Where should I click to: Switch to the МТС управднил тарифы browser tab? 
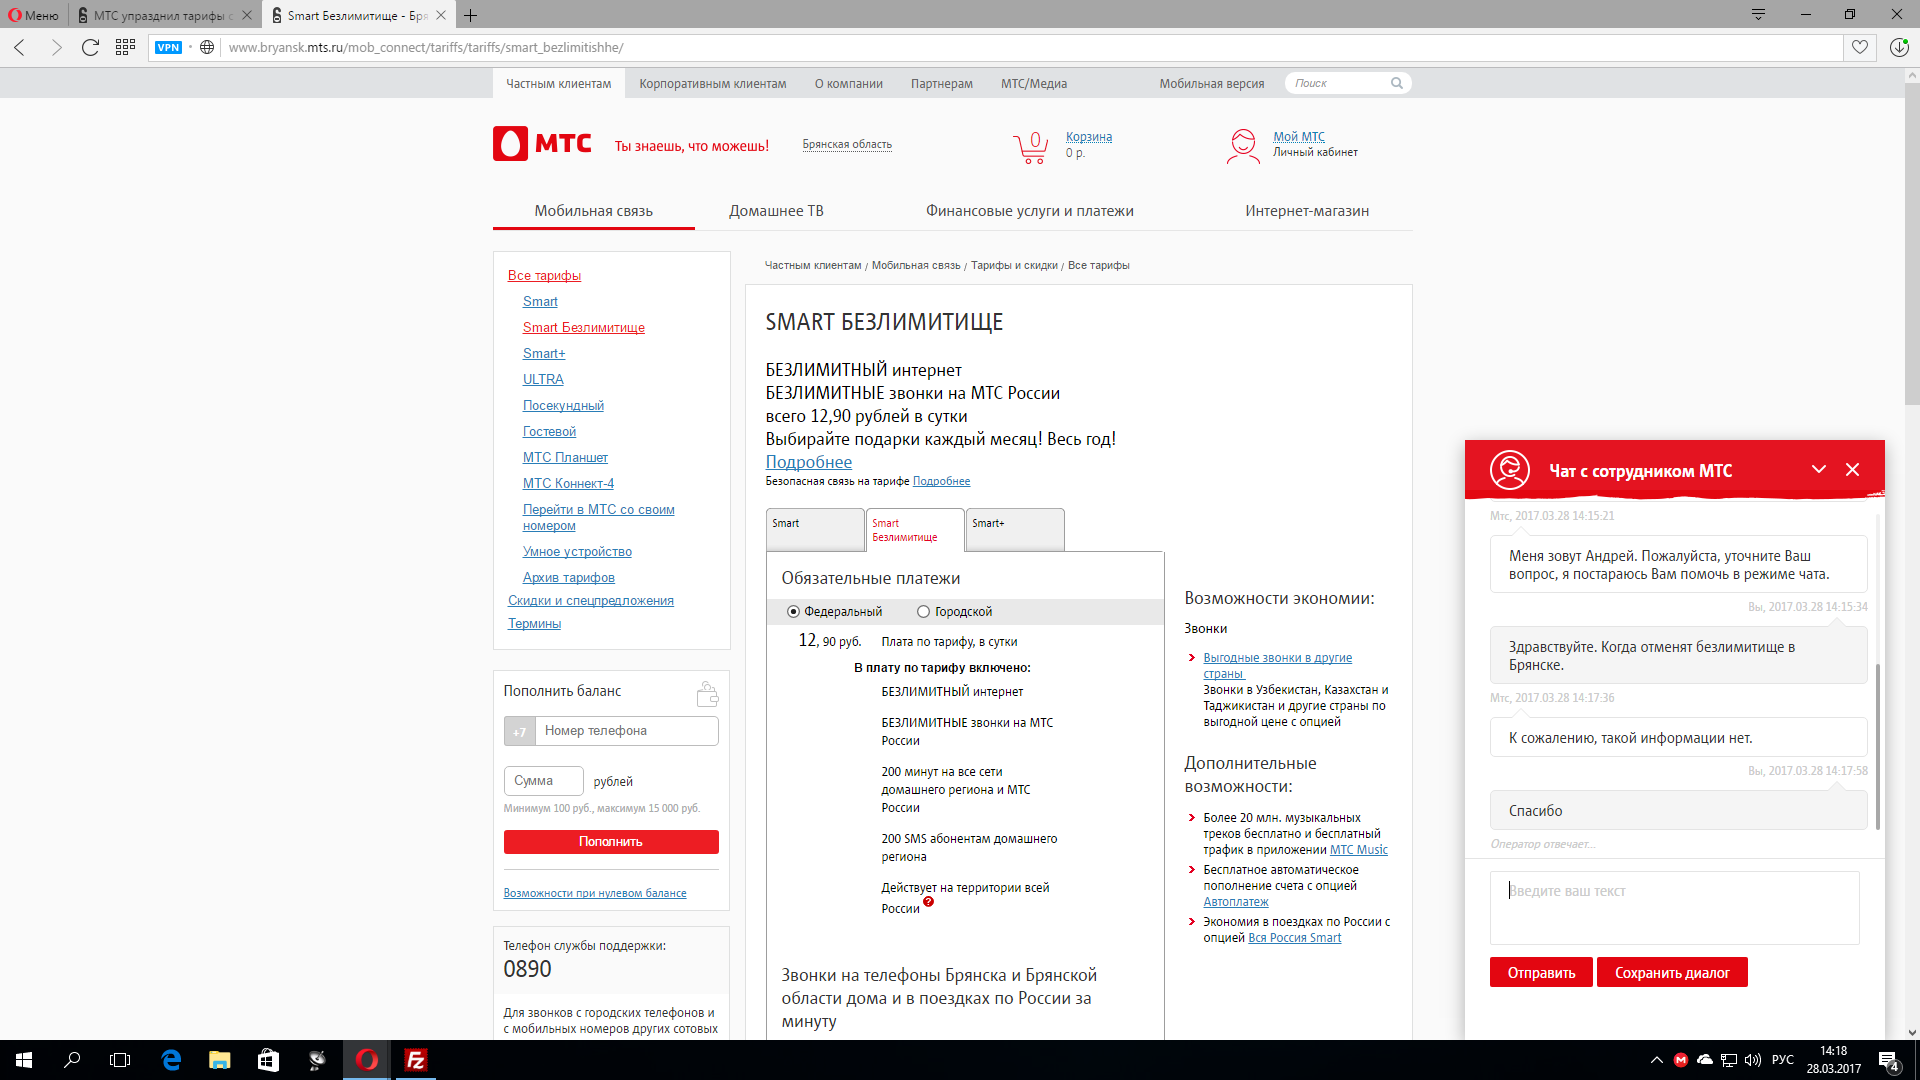point(163,15)
